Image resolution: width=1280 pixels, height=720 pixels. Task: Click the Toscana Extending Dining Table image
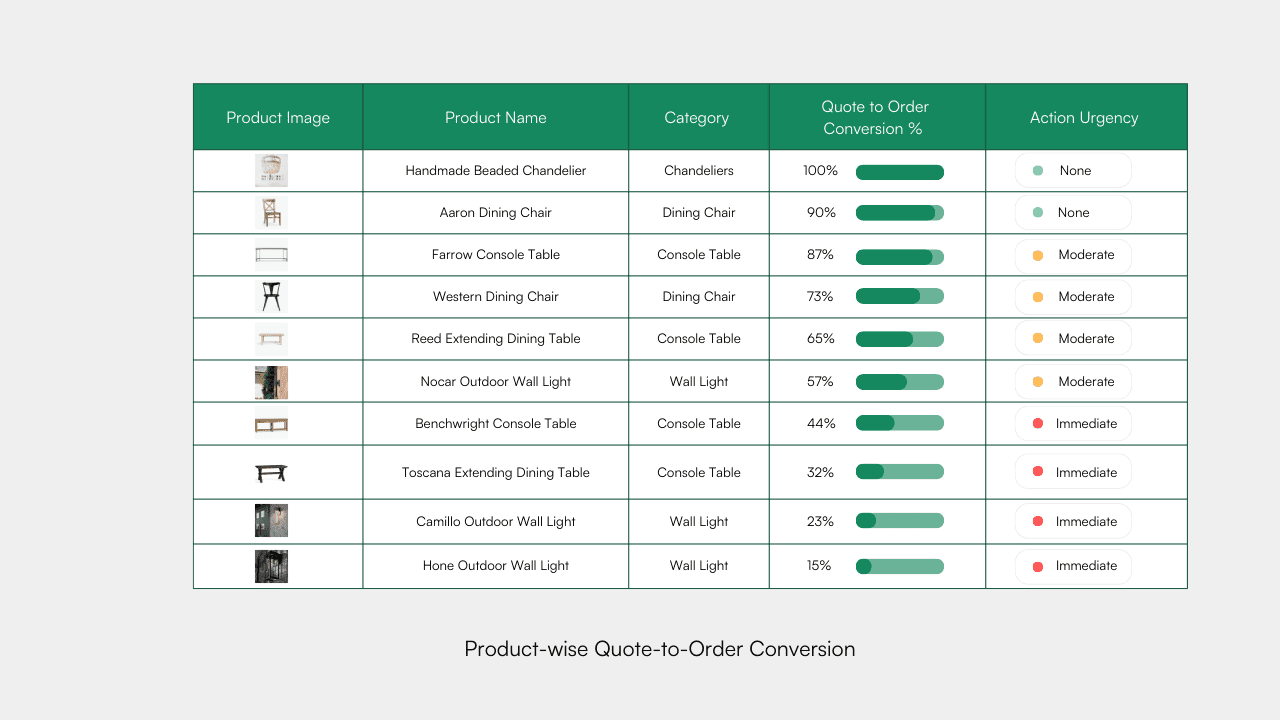click(x=271, y=473)
